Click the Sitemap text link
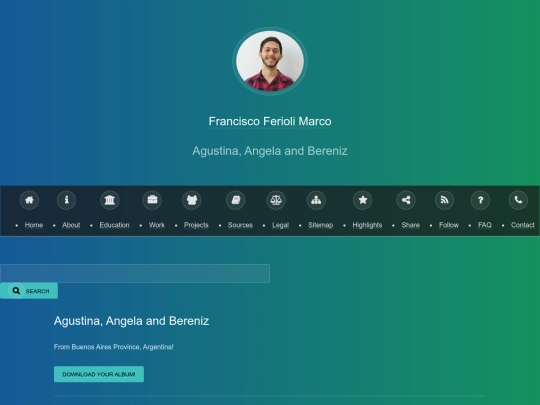The width and height of the screenshot is (540, 405). click(x=320, y=225)
